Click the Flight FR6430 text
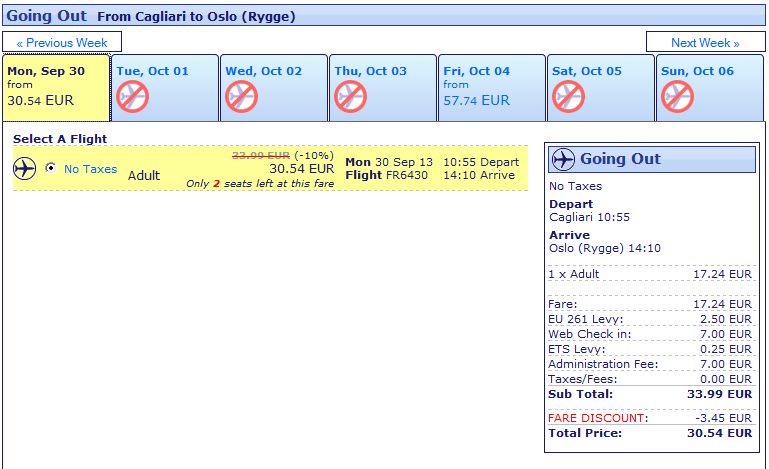Image resolution: width=769 pixels, height=469 pixels. (x=386, y=175)
